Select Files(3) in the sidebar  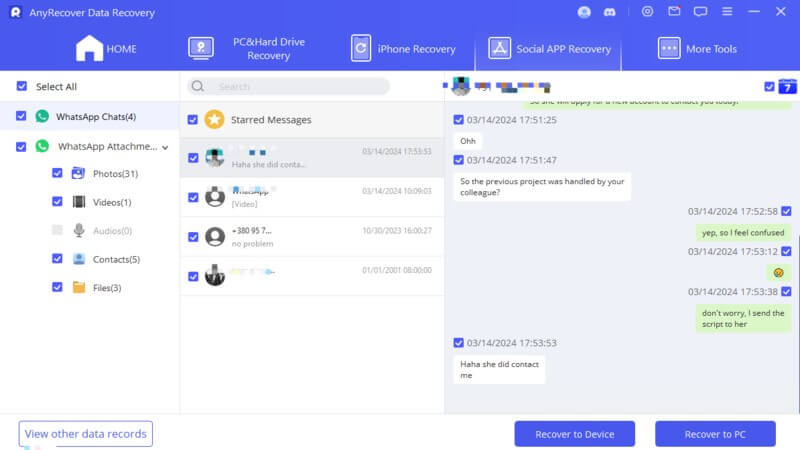click(x=107, y=288)
